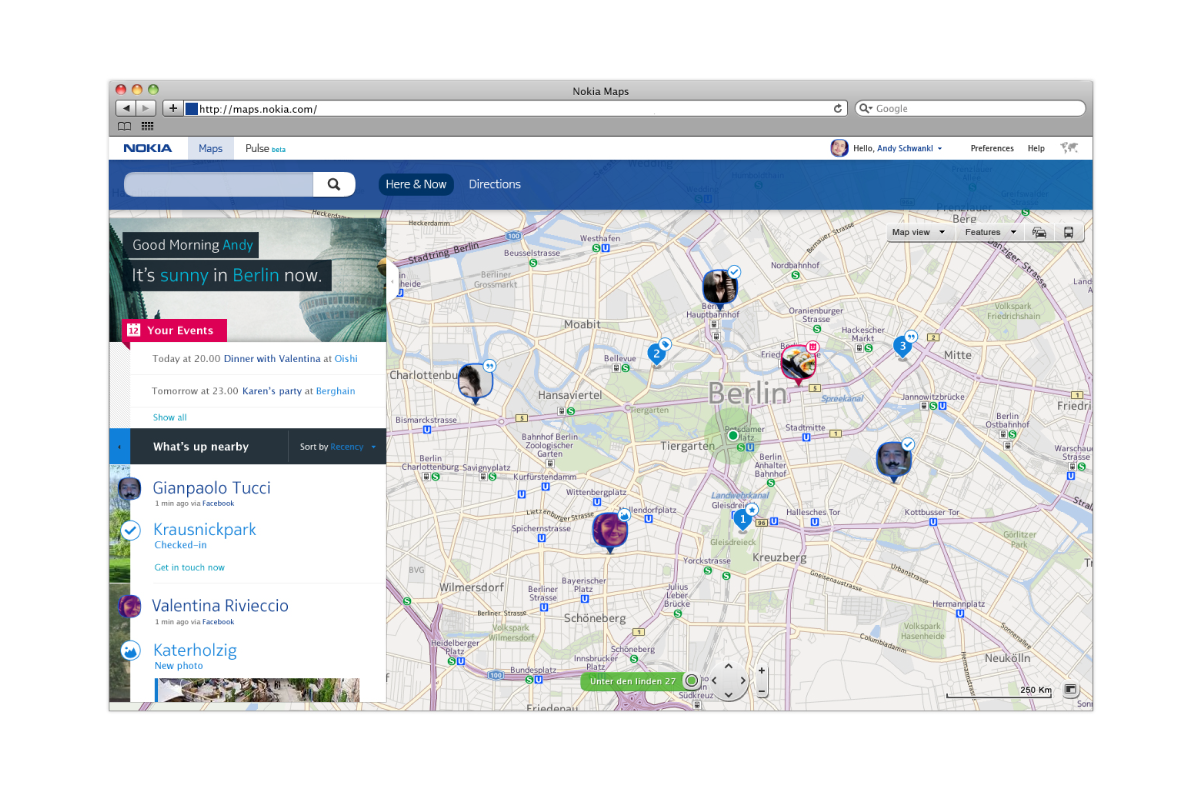Click the browser URL address field
This screenshot has width=1201, height=801.
517,108
